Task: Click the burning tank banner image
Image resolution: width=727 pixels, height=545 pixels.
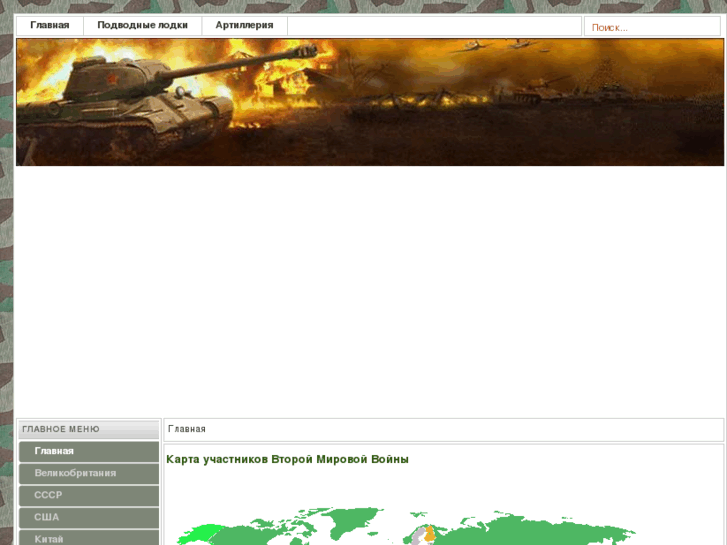Action: (370, 102)
